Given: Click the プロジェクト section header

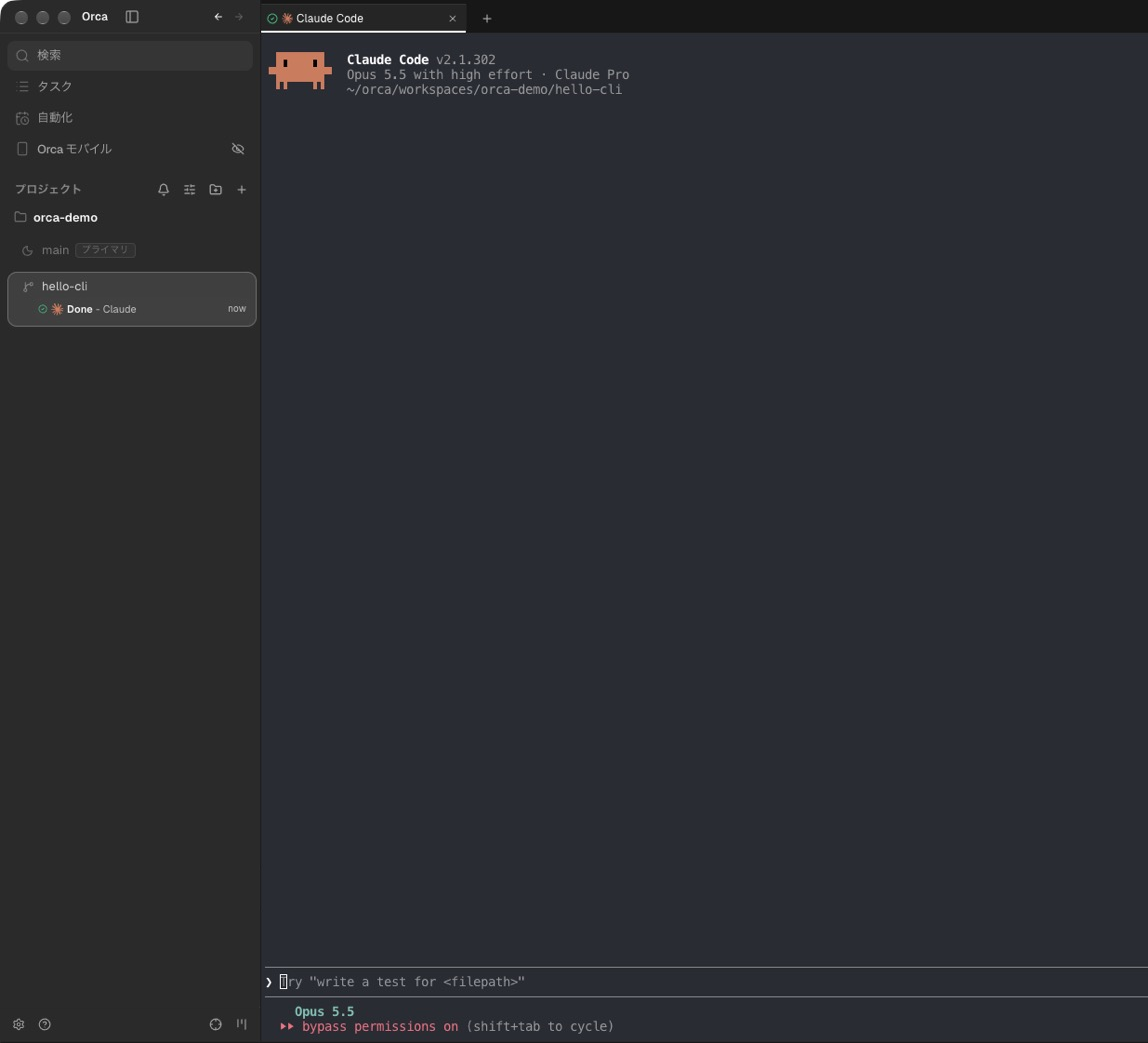Looking at the screenshot, I should coord(48,190).
